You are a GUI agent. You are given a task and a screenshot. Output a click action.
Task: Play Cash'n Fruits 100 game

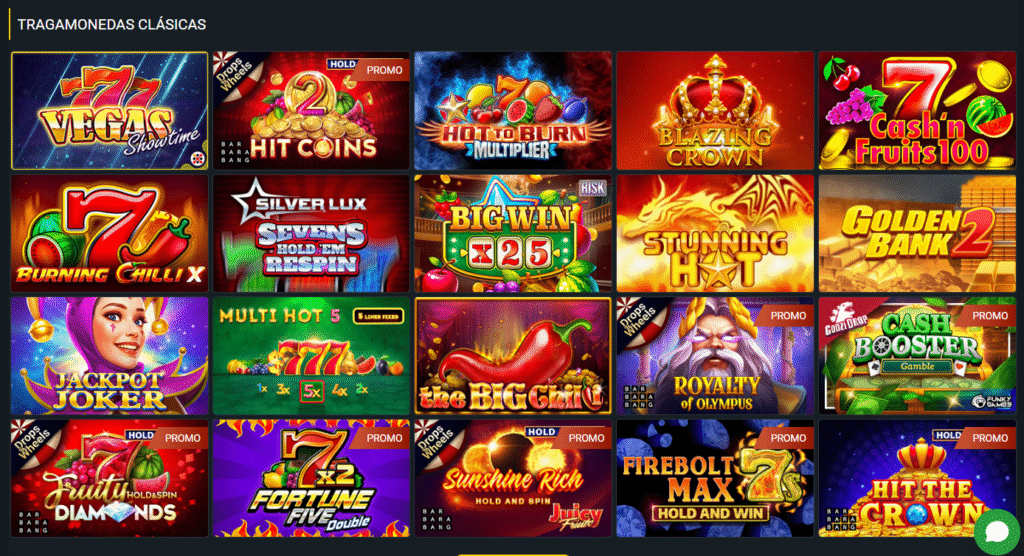(917, 111)
